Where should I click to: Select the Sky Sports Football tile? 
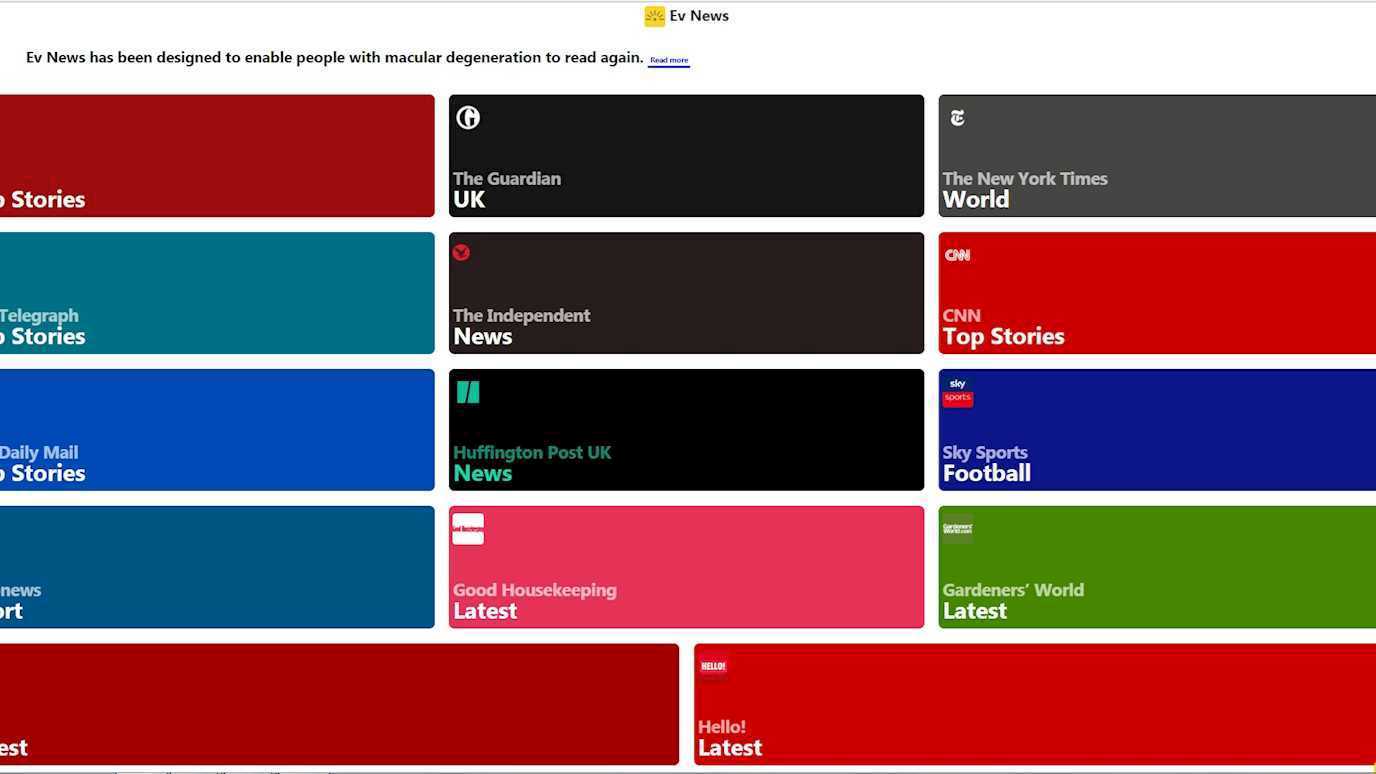(x=1156, y=430)
